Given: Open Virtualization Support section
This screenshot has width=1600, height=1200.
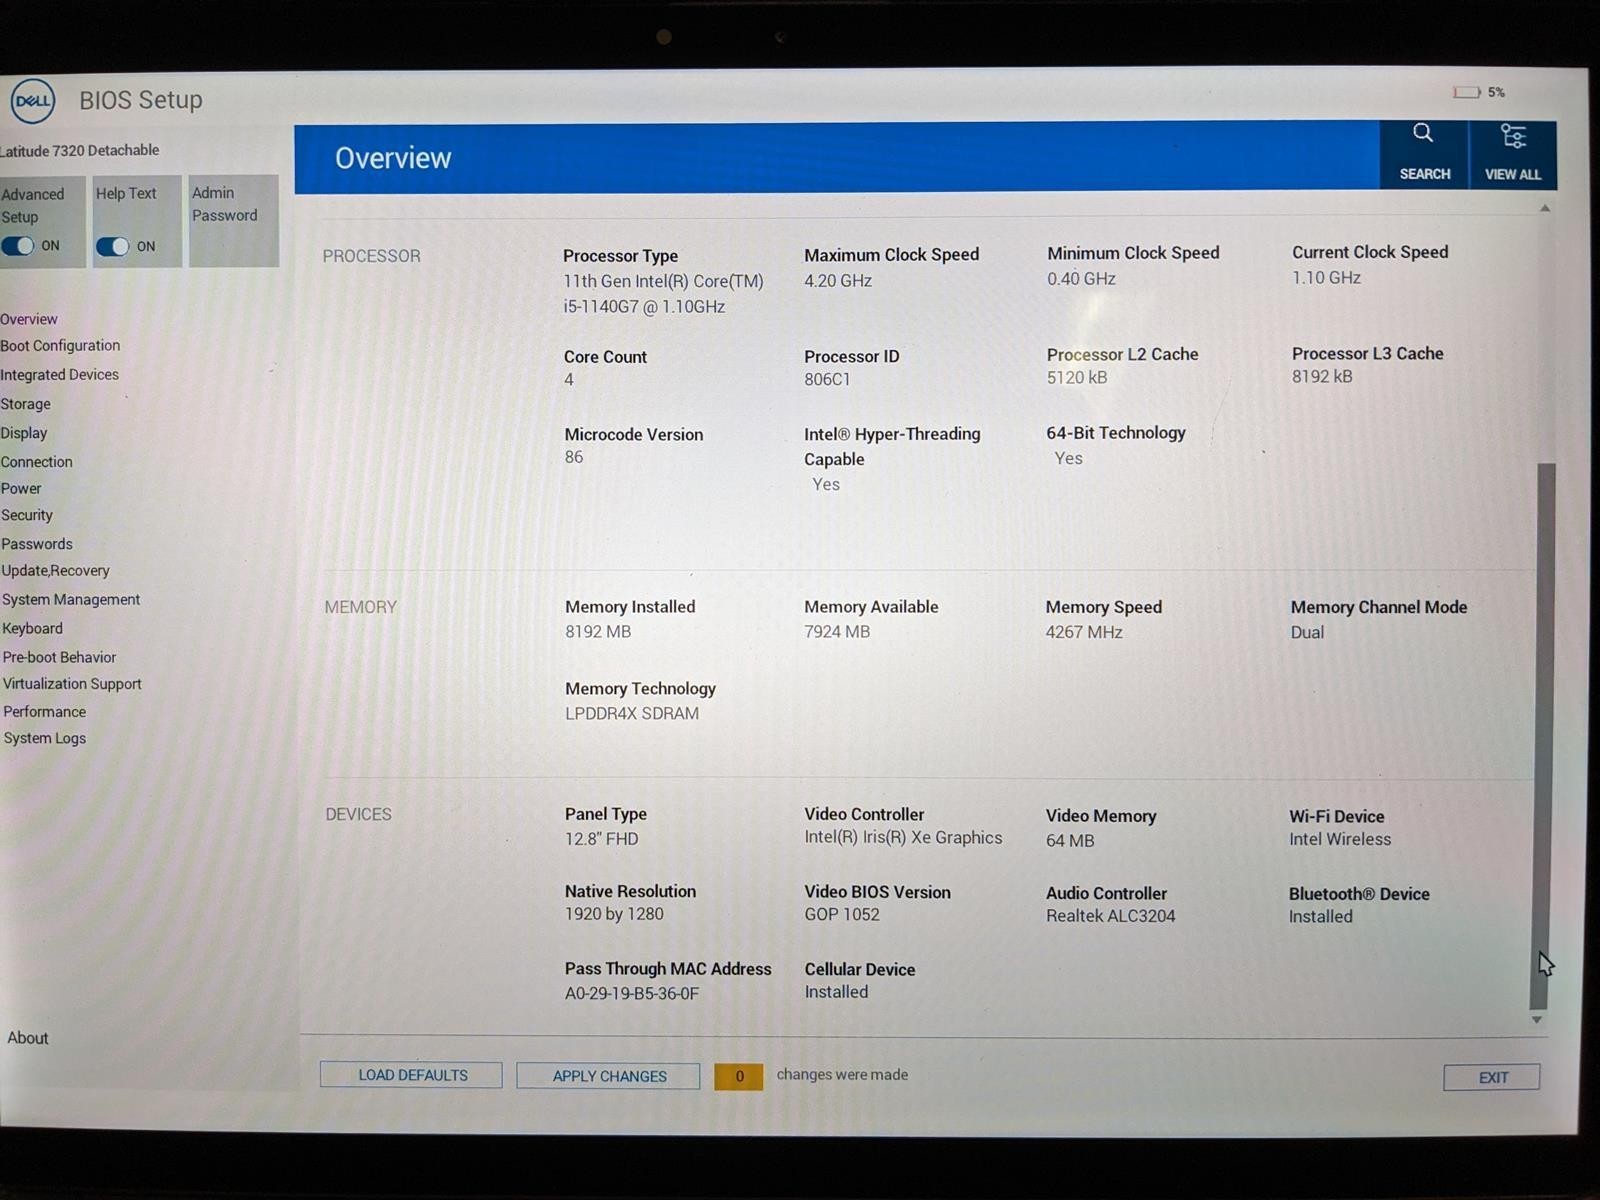Looking at the screenshot, I should pyautogui.click(x=72, y=684).
